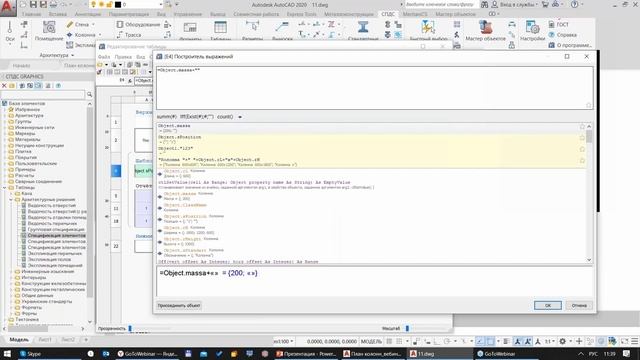Adjust the Масштаб scale slider

[407, 328]
